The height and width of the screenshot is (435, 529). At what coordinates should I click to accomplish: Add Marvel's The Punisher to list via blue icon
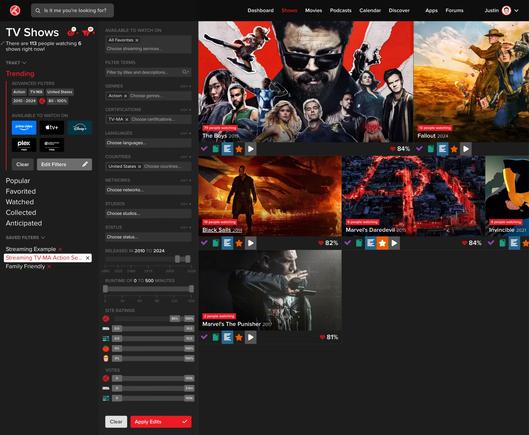[227, 337]
